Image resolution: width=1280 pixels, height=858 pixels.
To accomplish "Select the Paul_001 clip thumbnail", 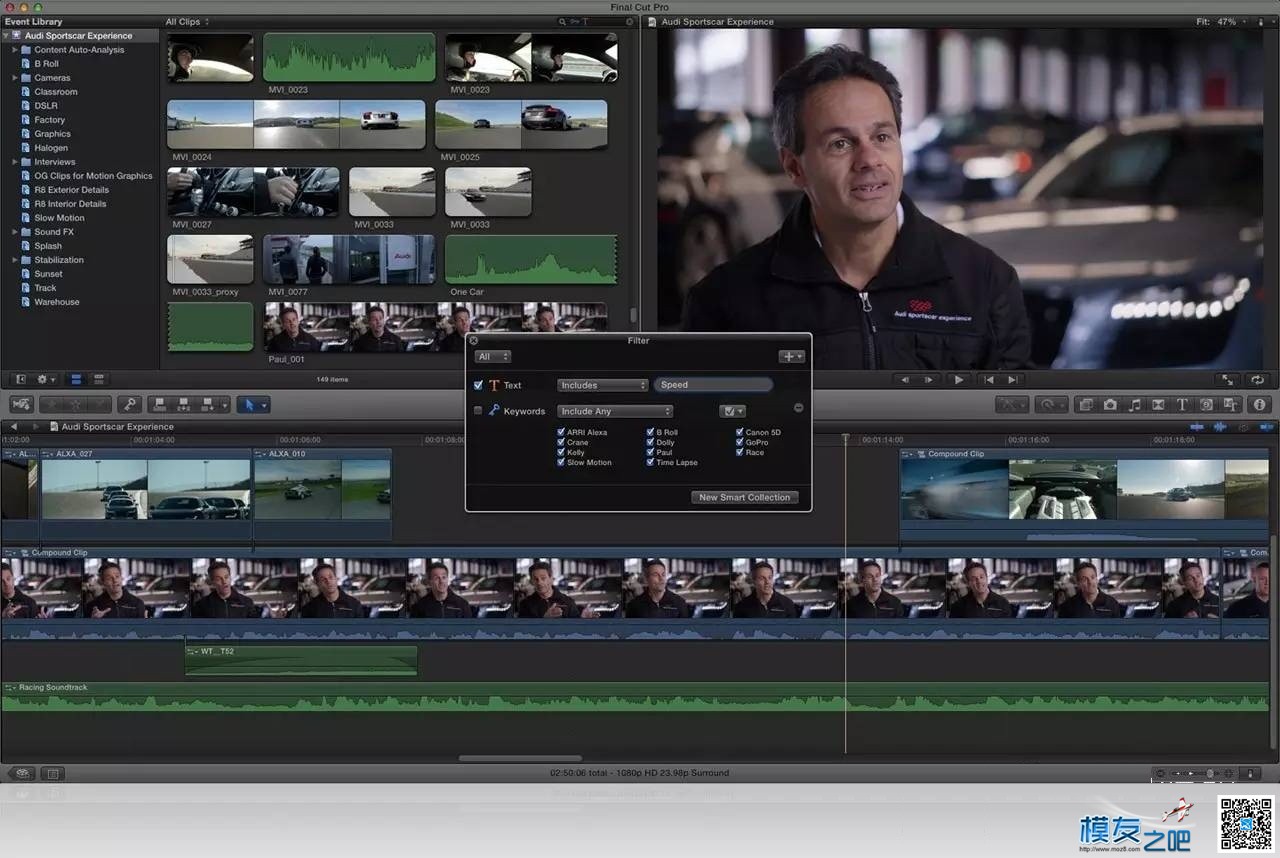I will coord(435,327).
